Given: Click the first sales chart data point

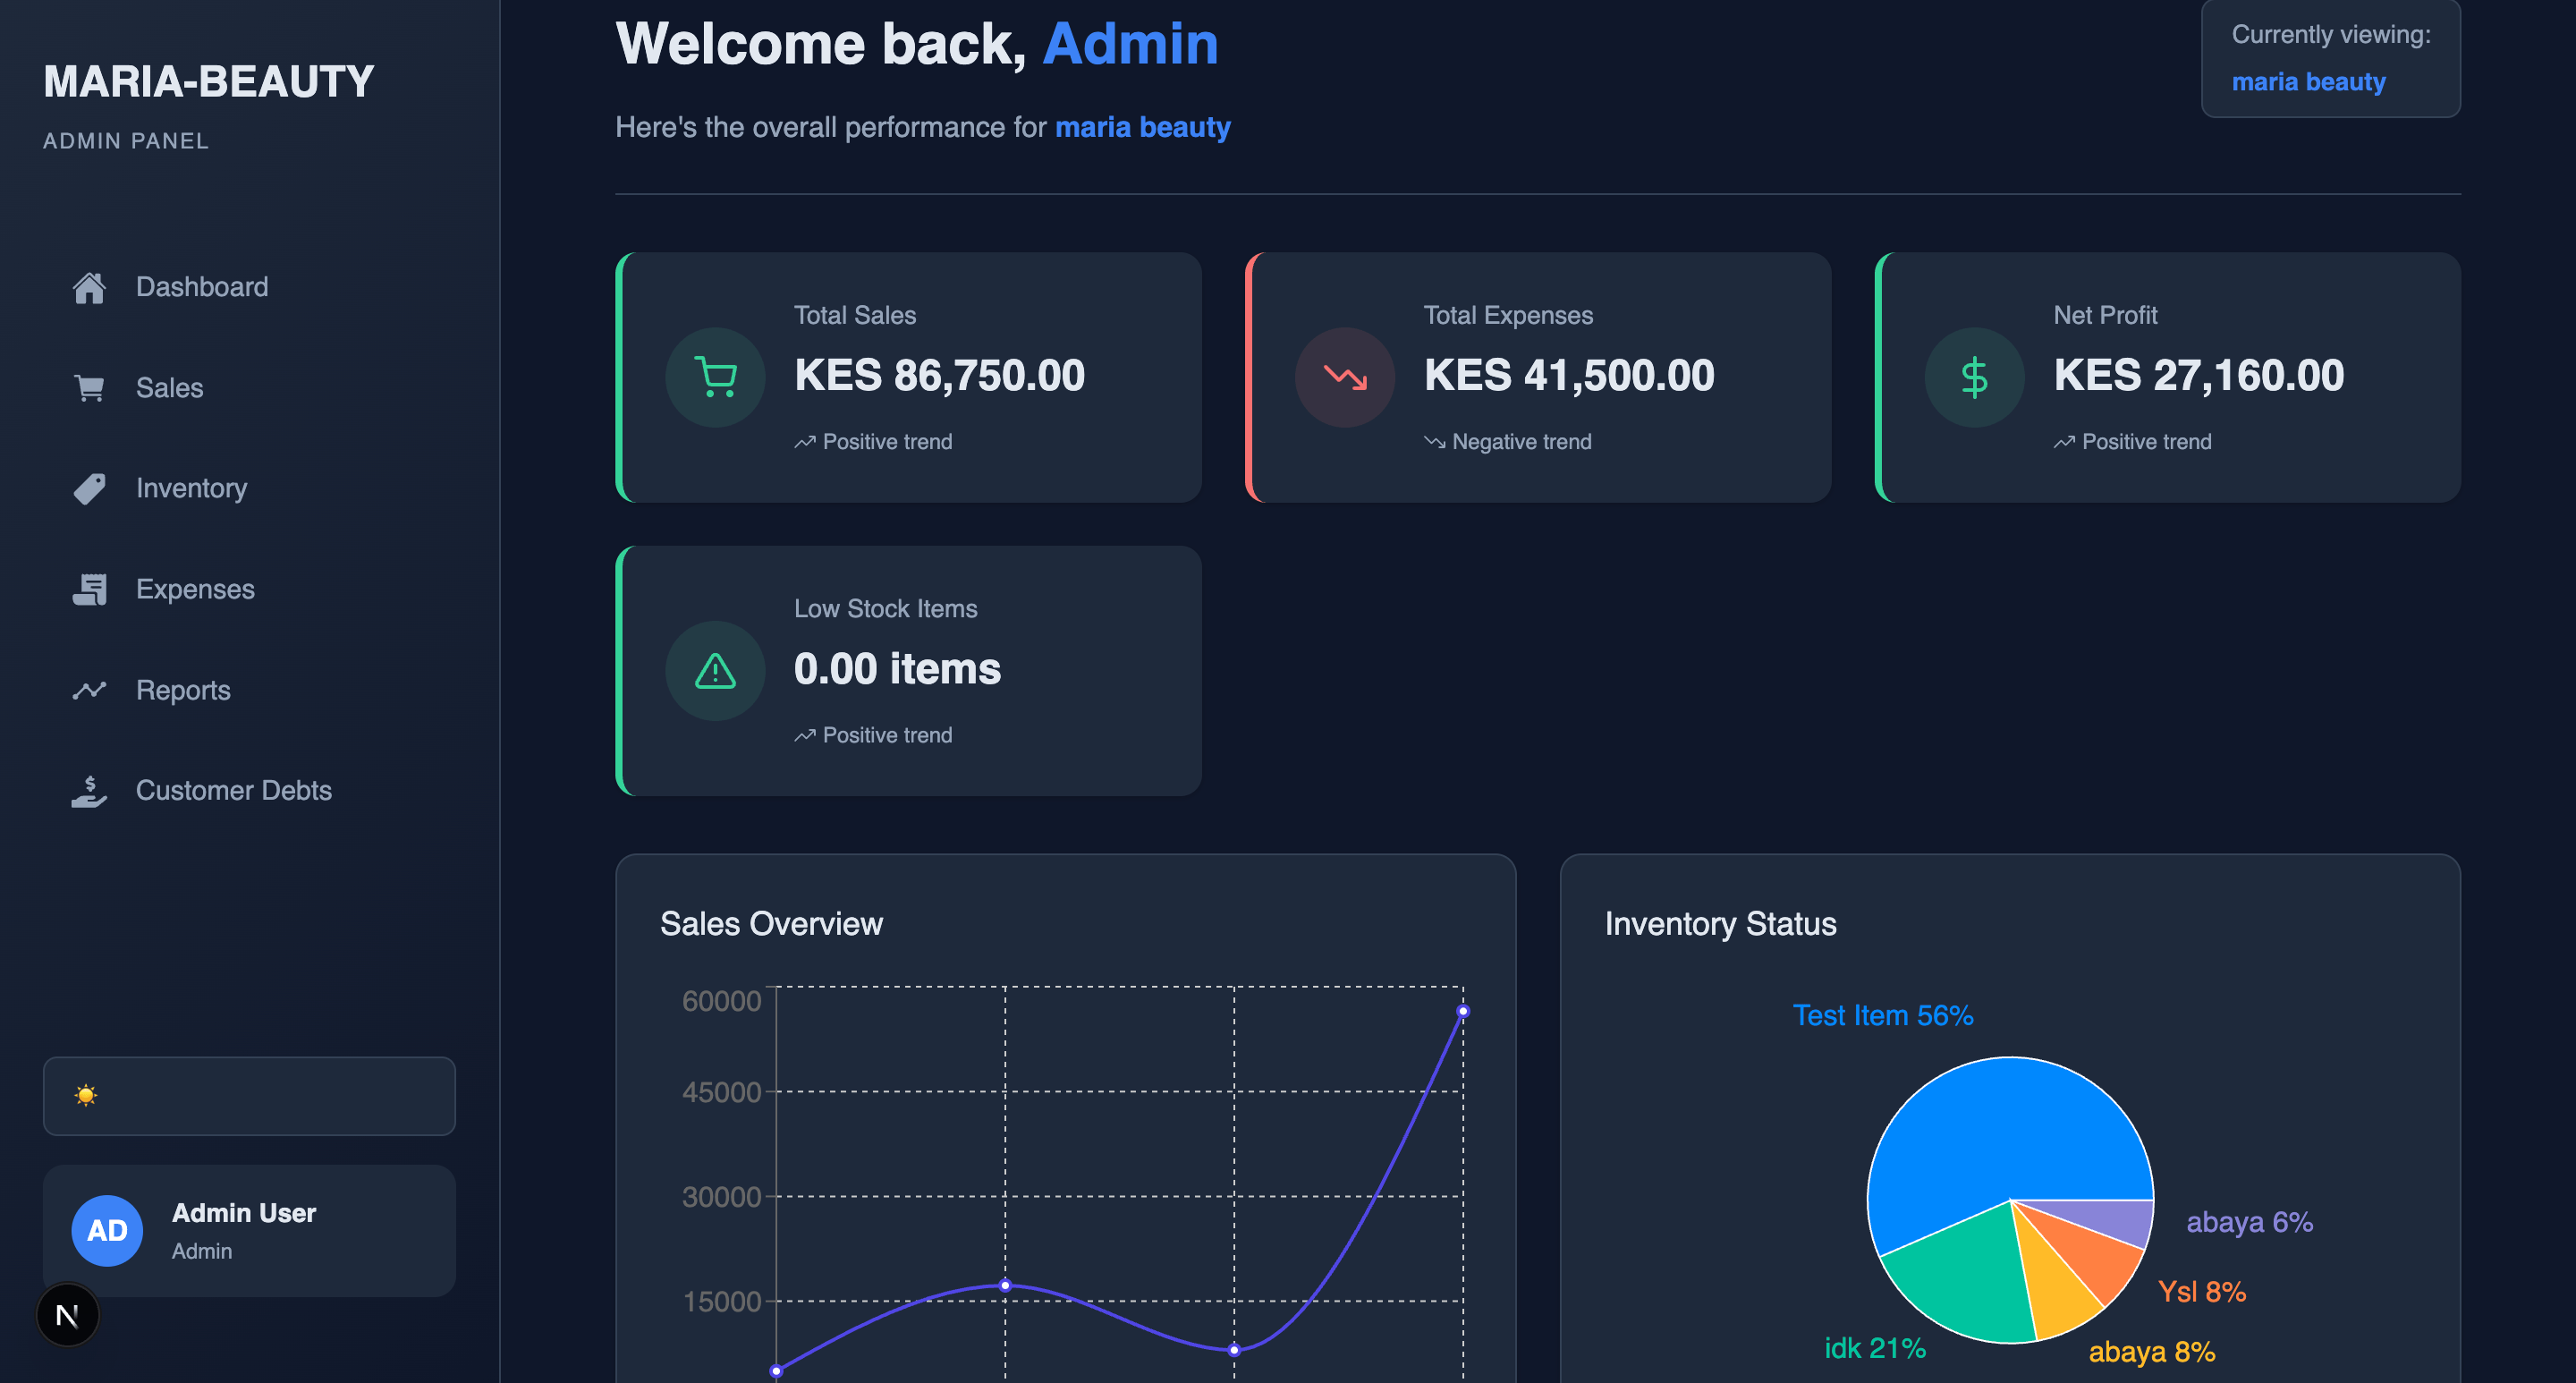Looking at the screenshot, I should pyautogui.click(x=776, y=1371).
